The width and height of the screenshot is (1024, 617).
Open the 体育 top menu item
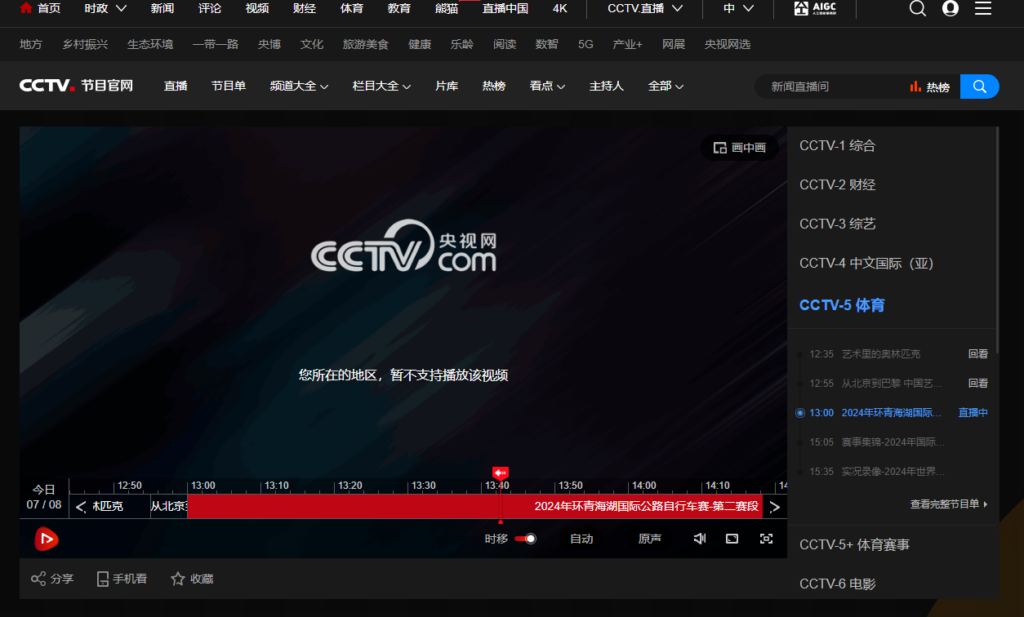coord(351,9)
